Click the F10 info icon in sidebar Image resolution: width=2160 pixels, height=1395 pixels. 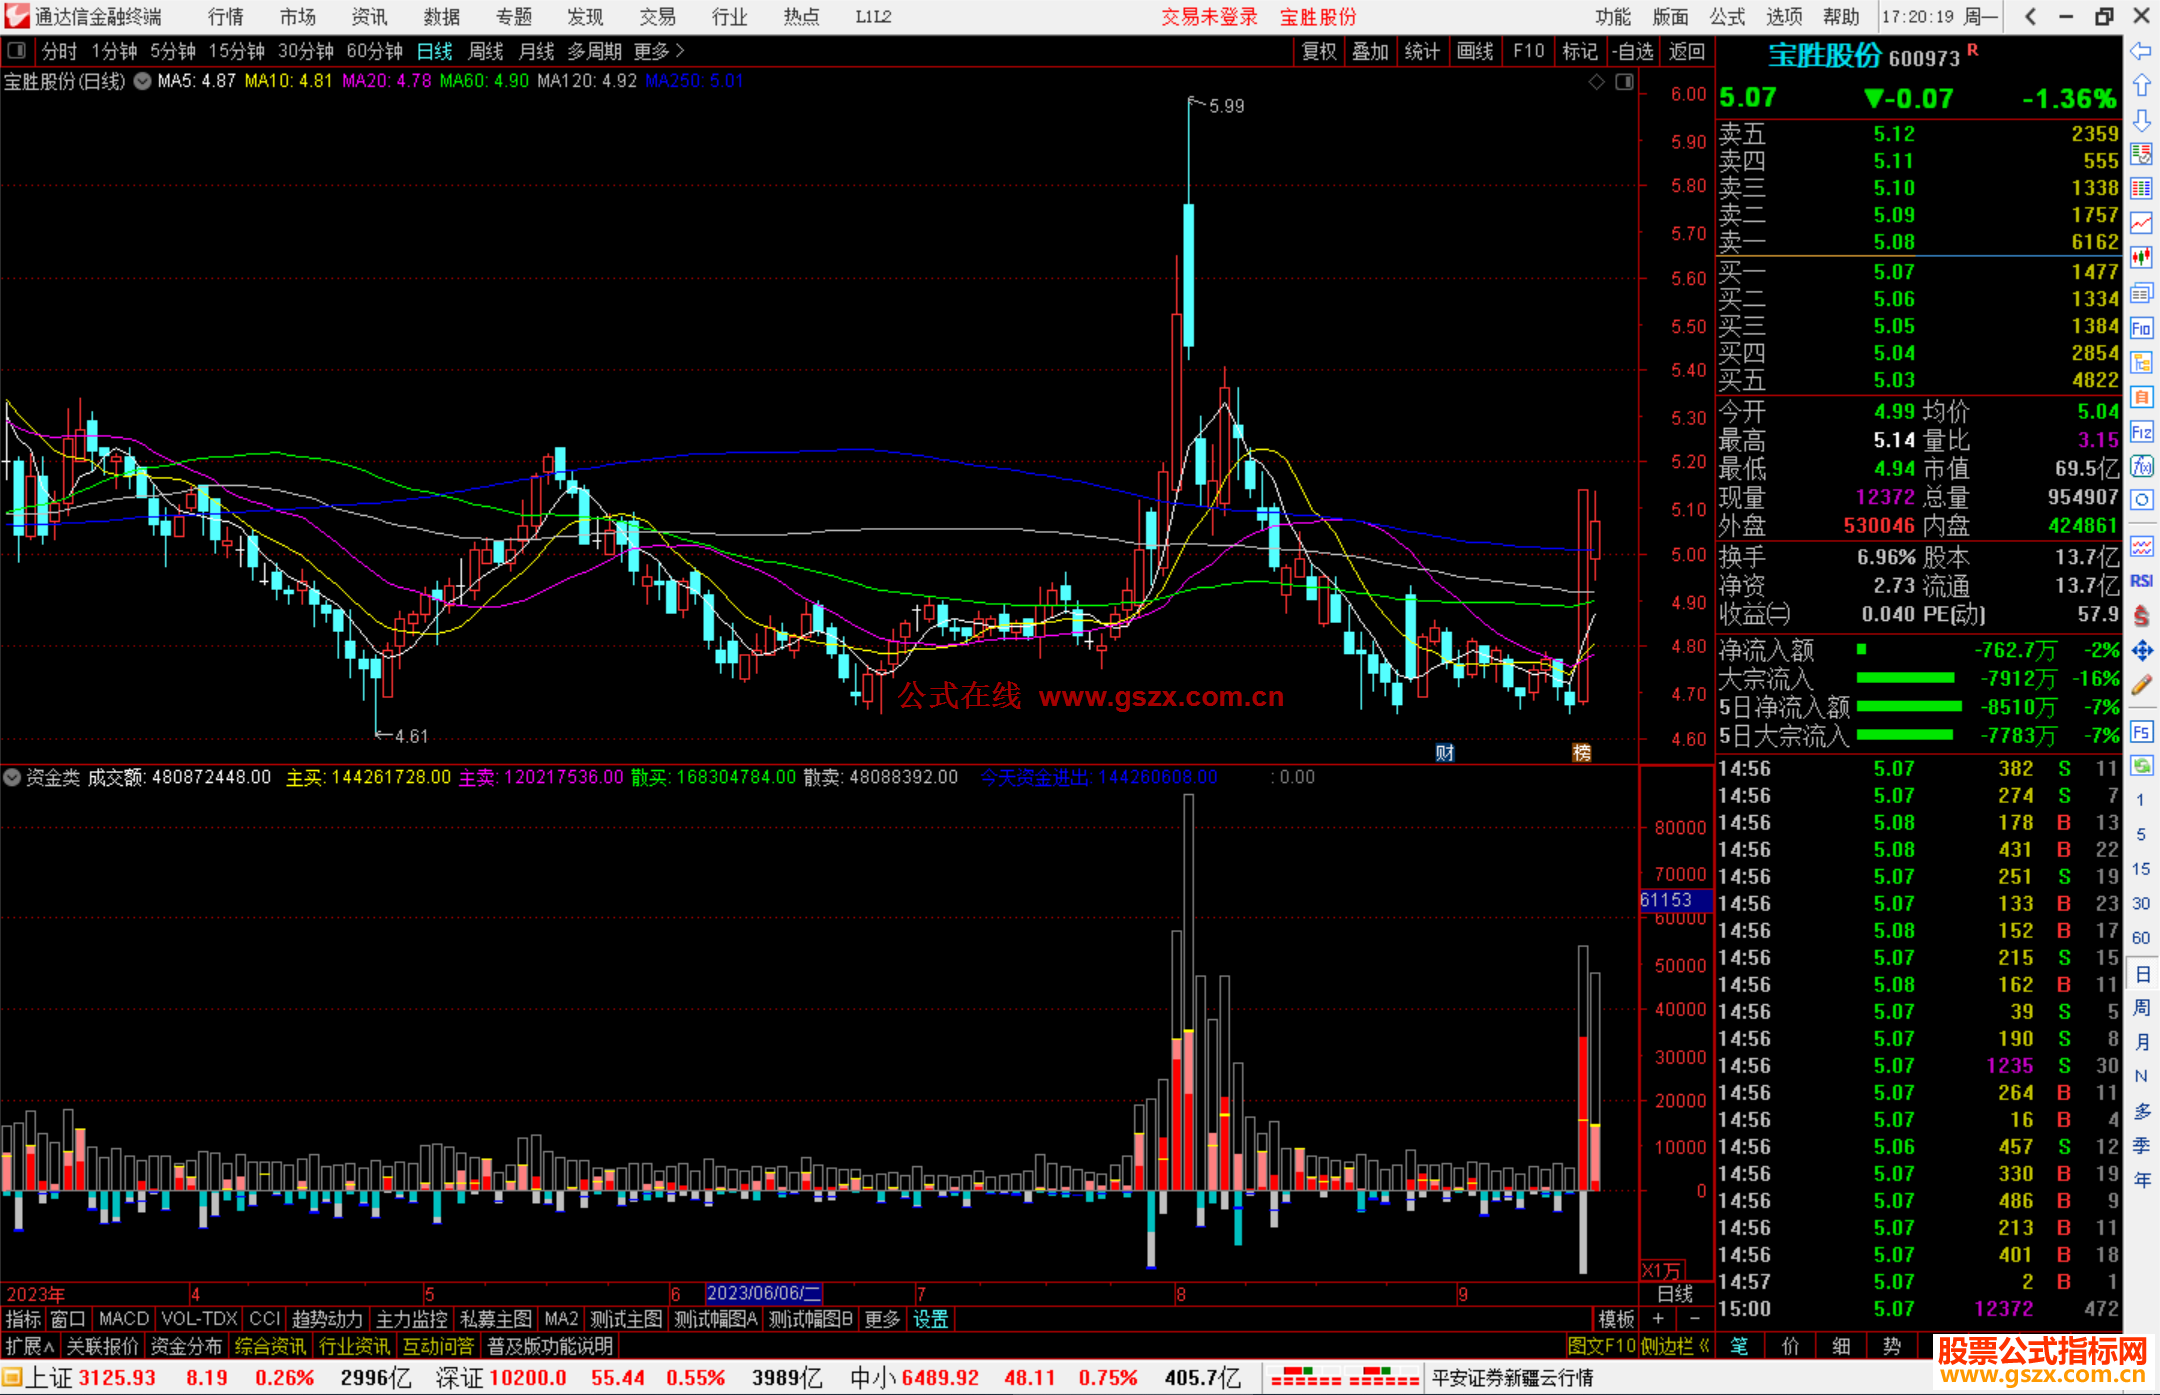2141,329
